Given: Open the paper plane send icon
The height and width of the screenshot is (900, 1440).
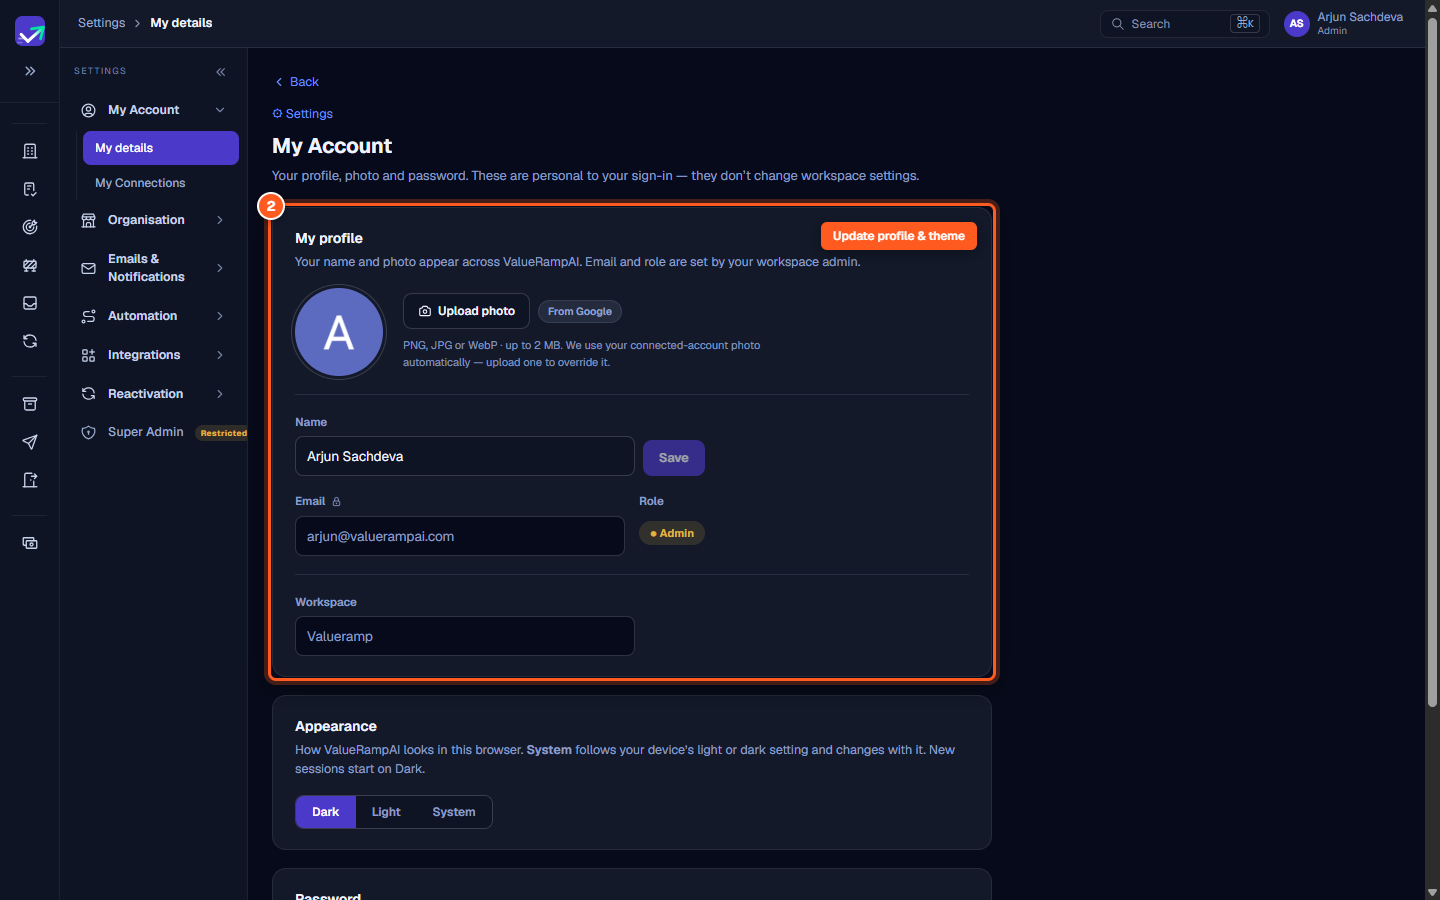Looking at the screenshot, I should click(30, 442).
